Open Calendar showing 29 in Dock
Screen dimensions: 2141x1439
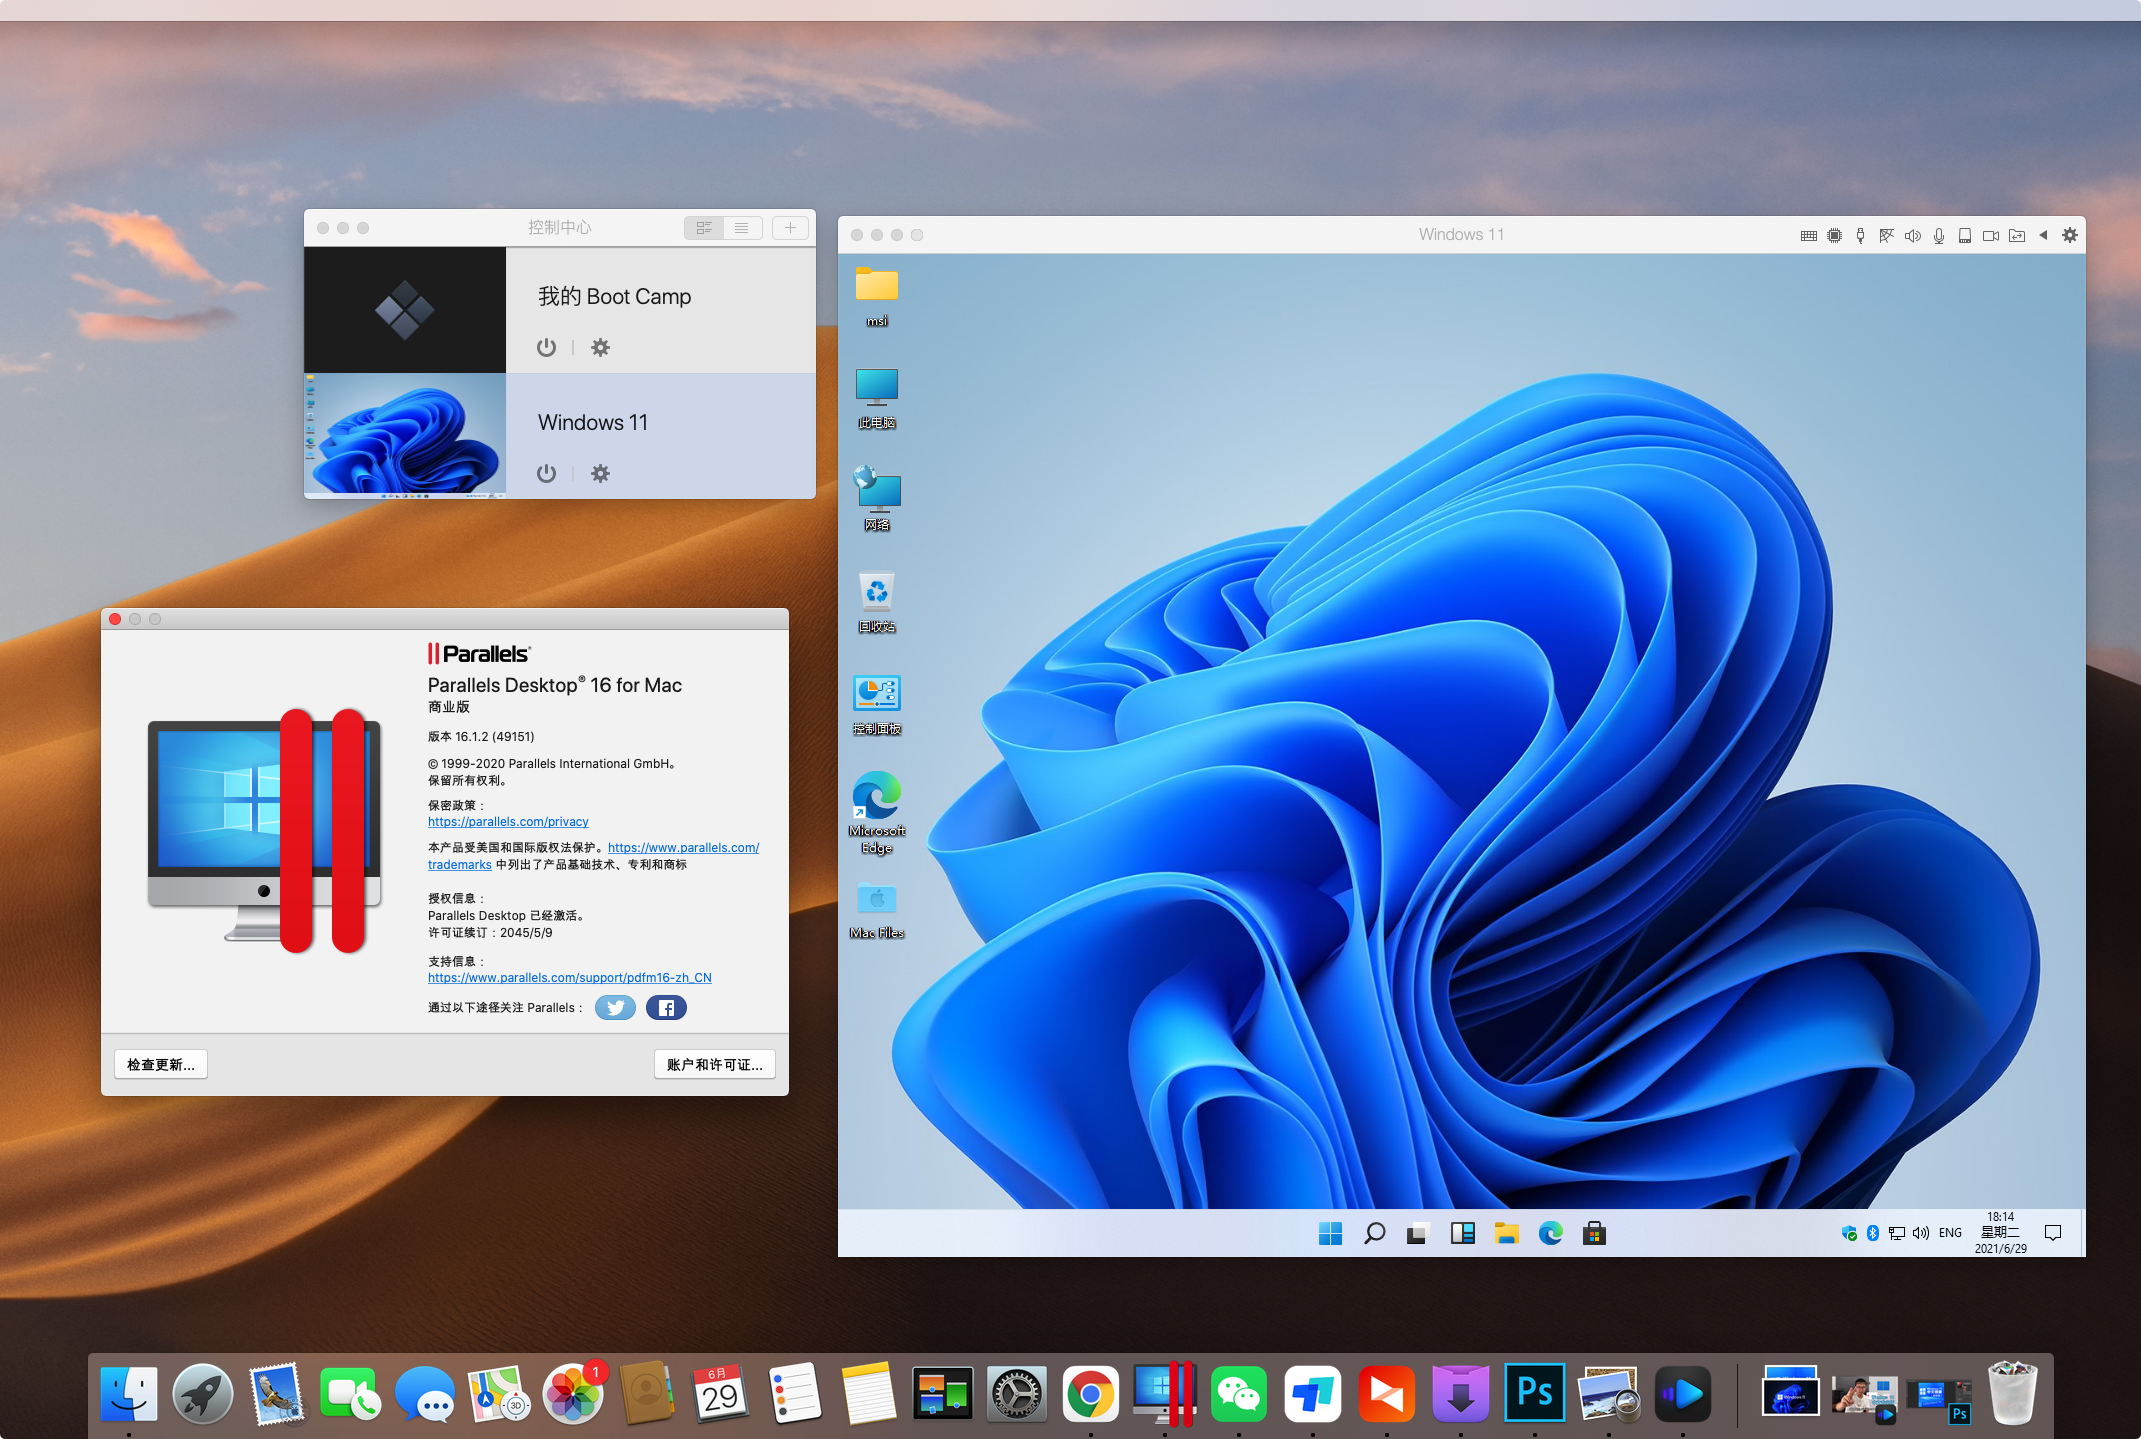720,1394
